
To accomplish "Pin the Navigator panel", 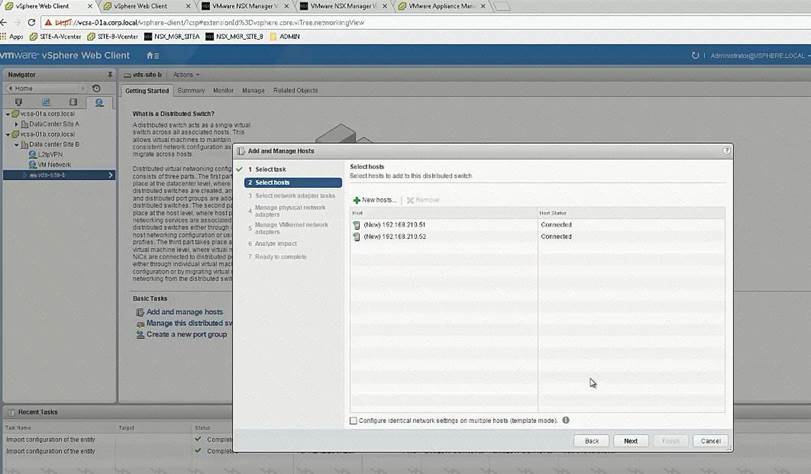I will tap(110, 75).
